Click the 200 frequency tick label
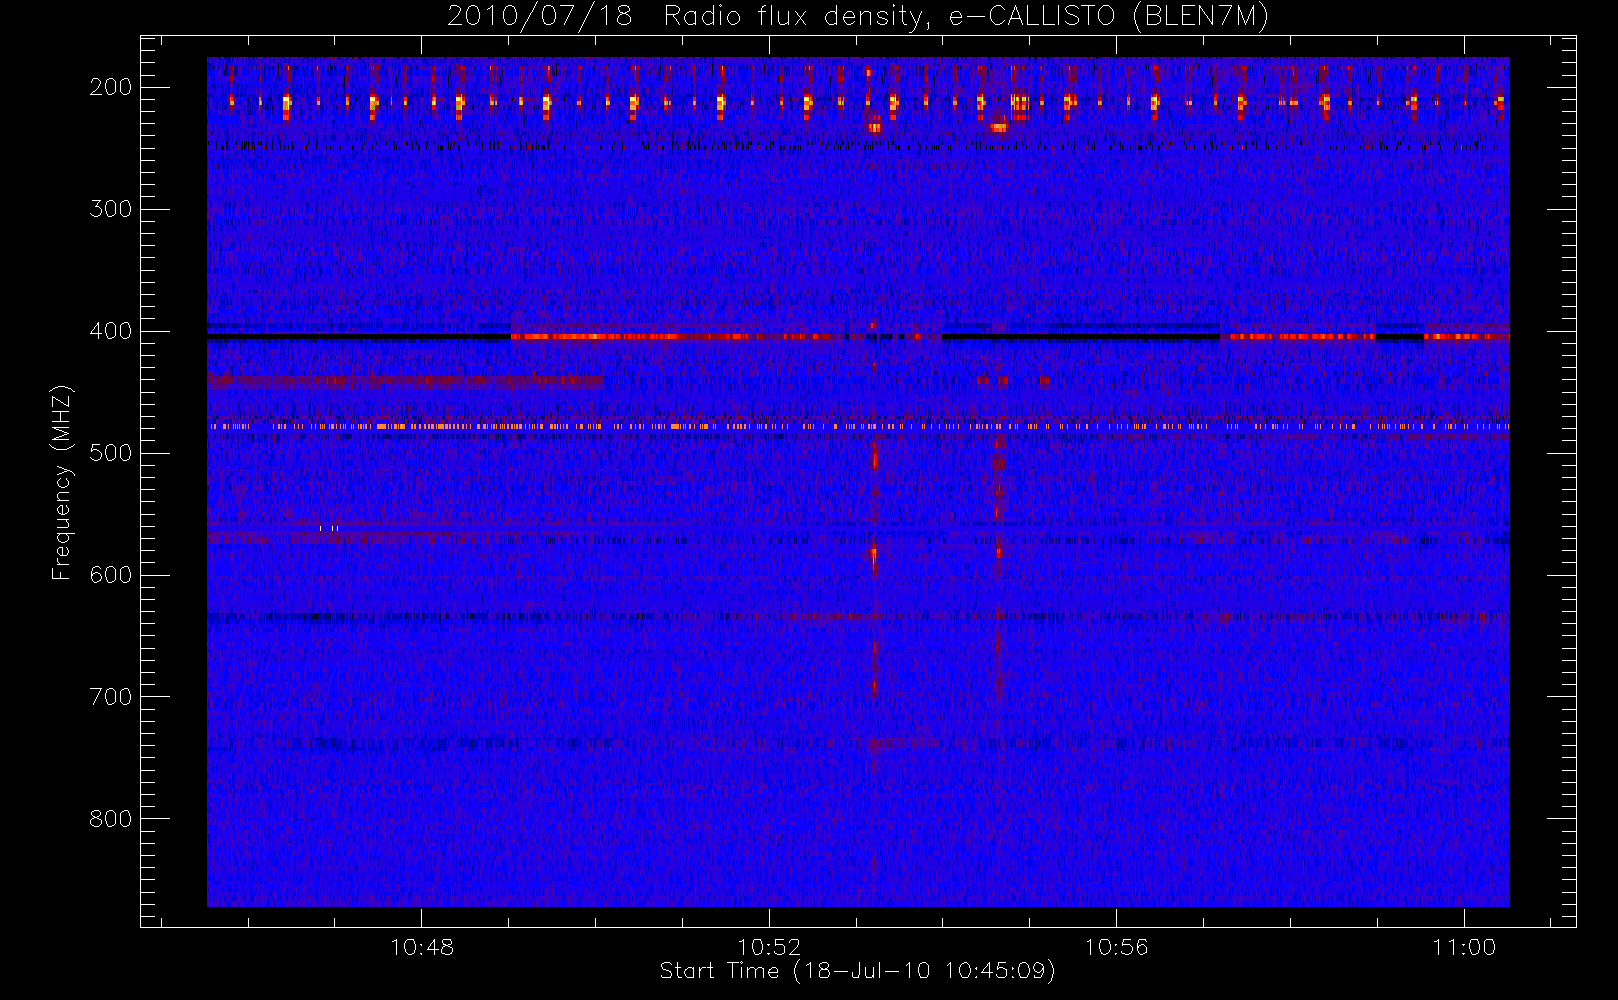 pos(111,87)
